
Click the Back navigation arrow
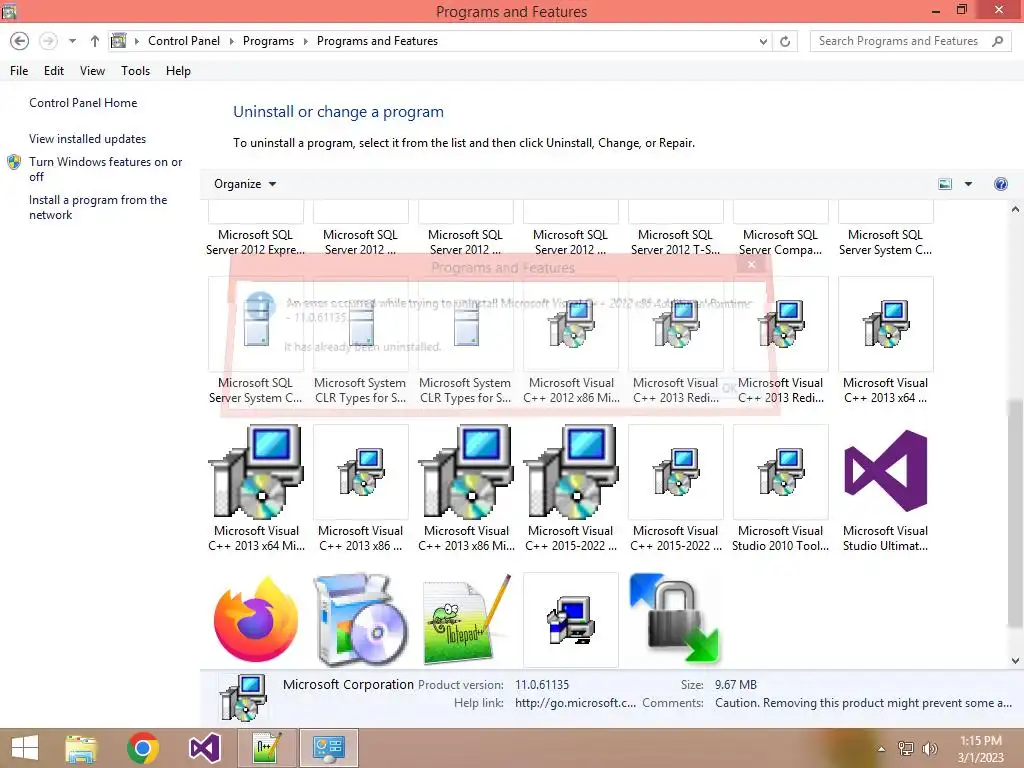coord(20,41)
